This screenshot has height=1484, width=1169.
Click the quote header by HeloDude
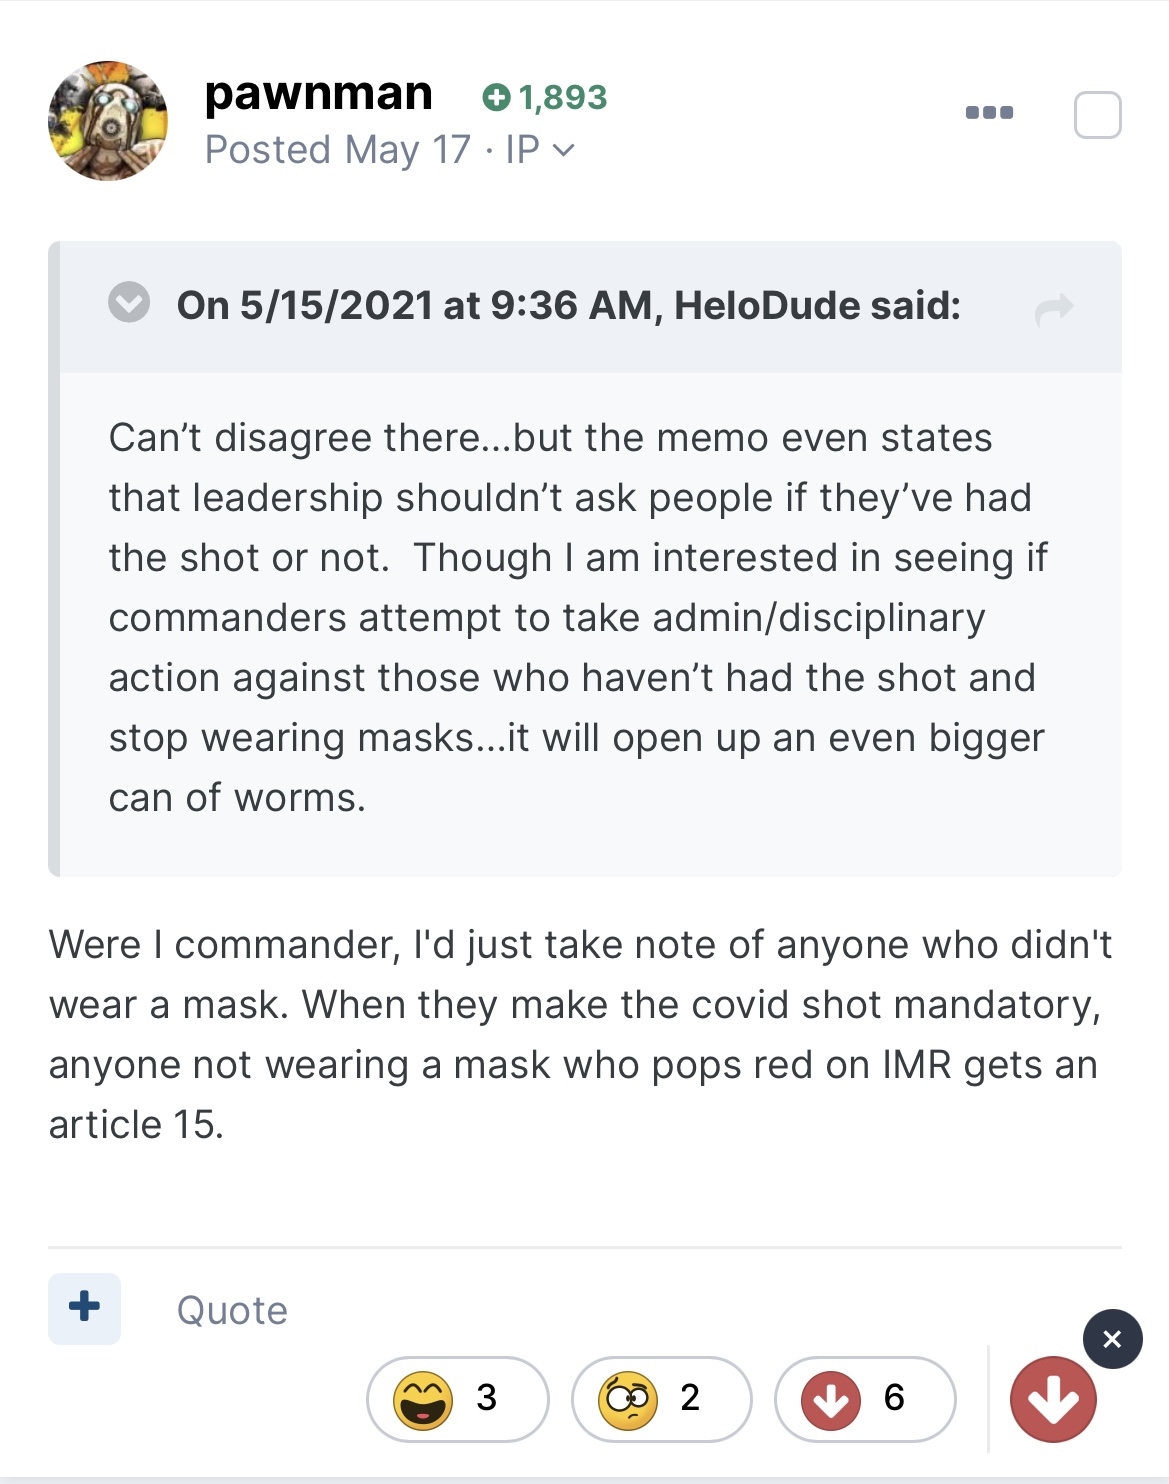568,305
